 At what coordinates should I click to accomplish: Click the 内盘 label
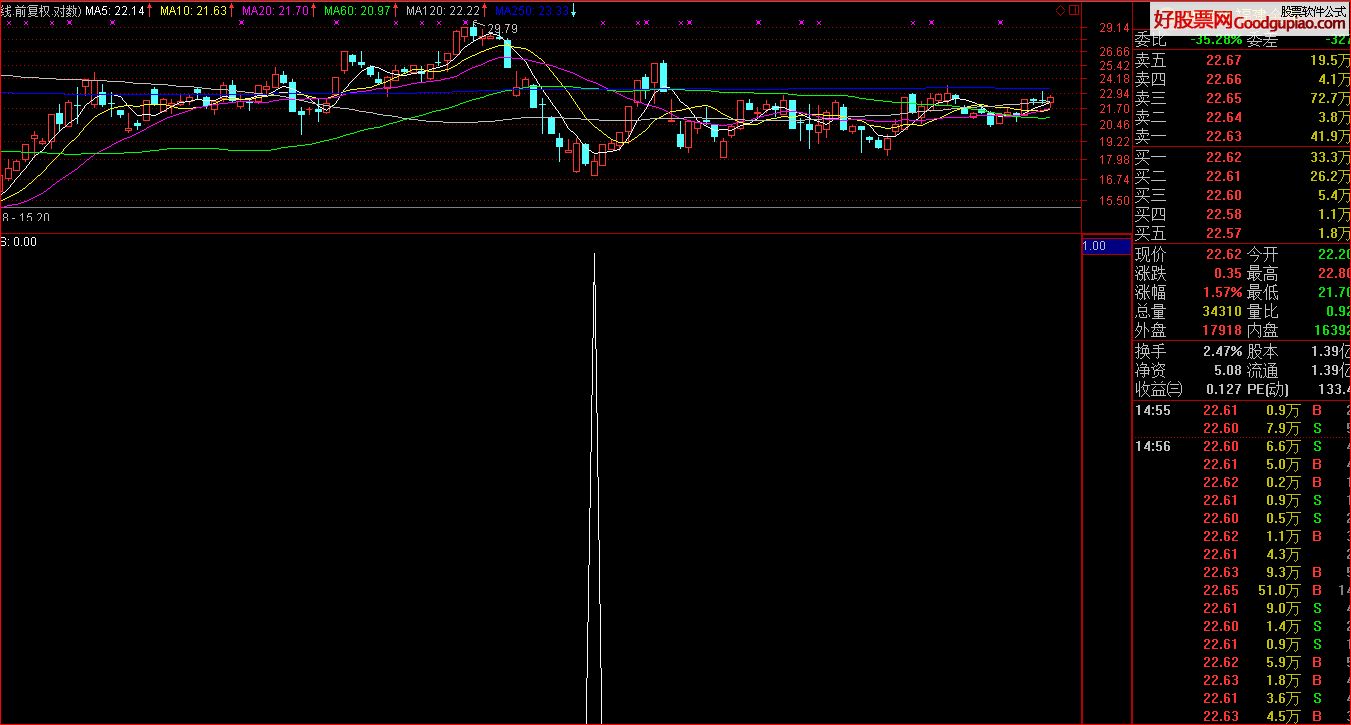pyautogui.click(x=1262, y=330)
